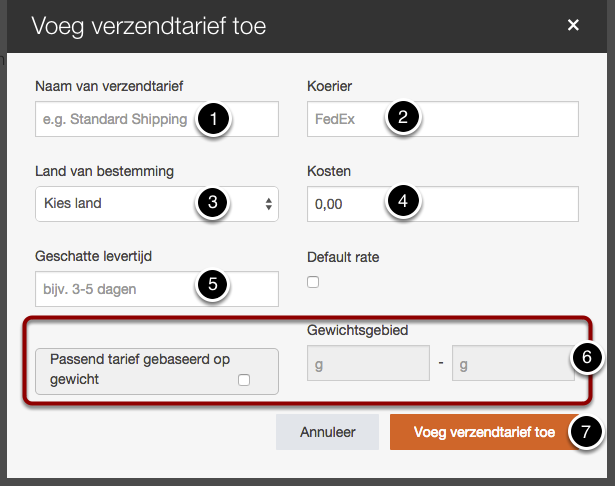The image size is (615, 486).
Task: Click the numbered marker 5 badge
Action: tap(213, 287)
